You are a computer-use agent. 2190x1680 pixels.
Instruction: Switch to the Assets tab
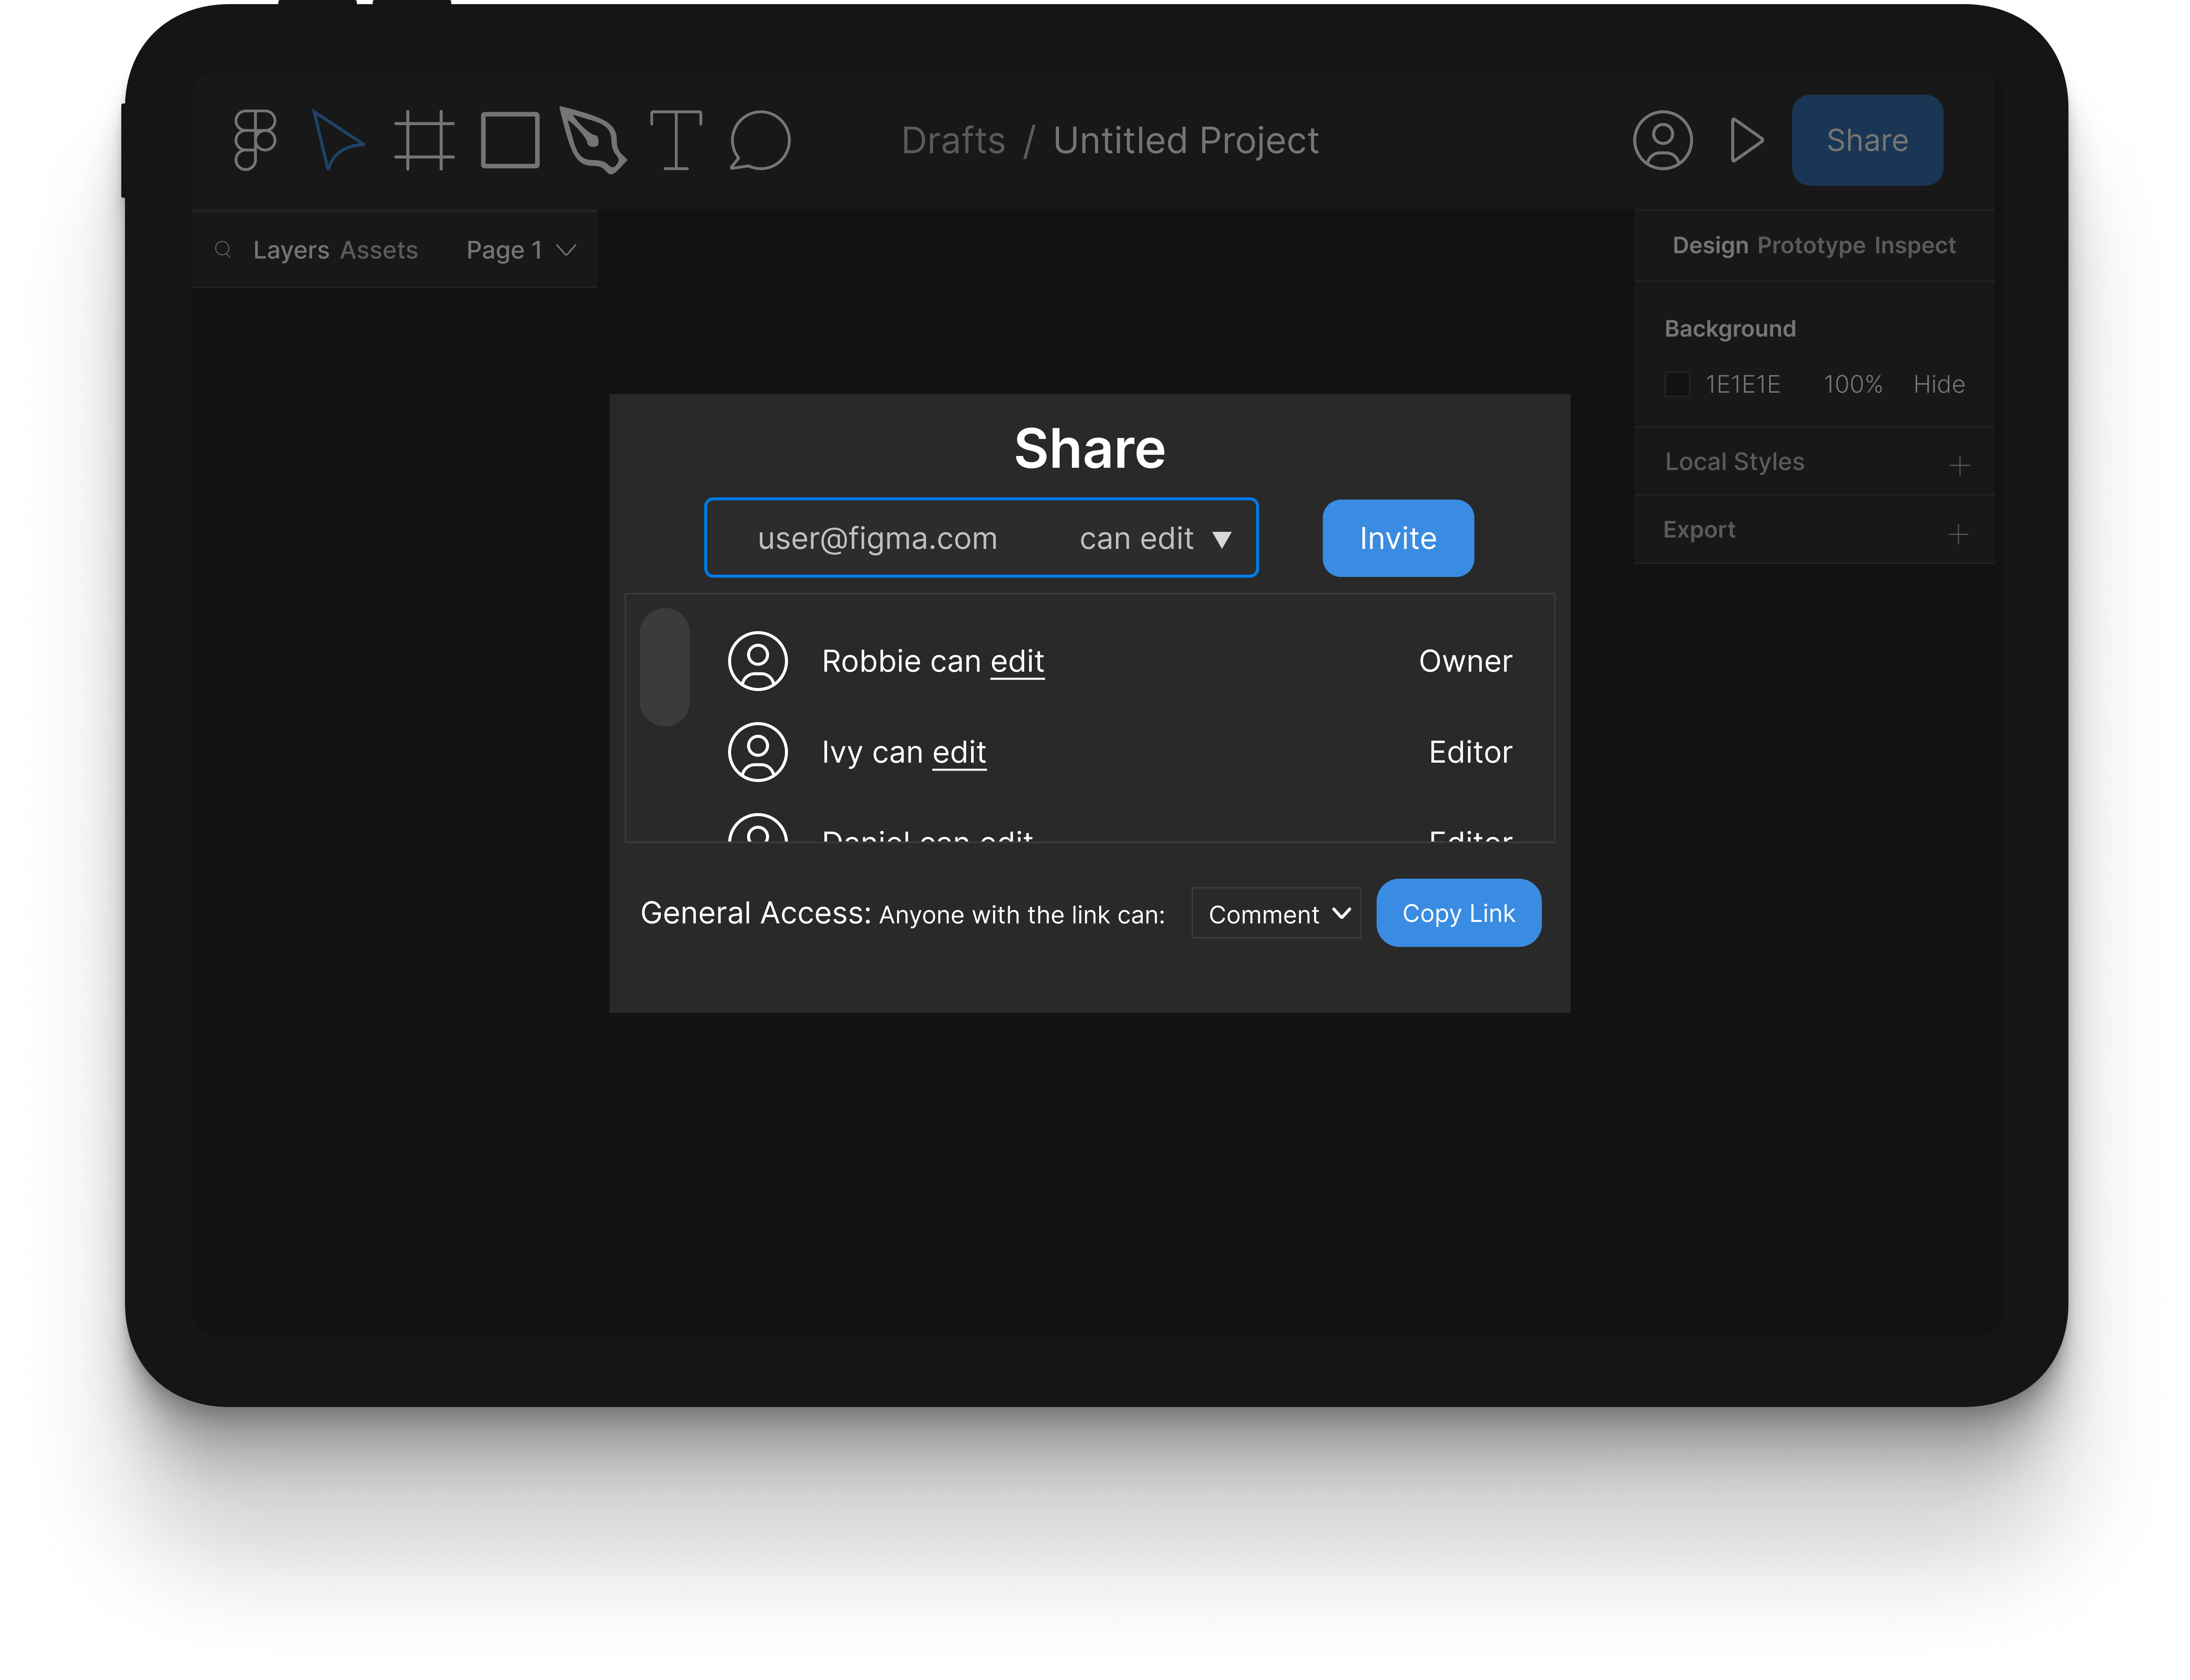point(379,250)
